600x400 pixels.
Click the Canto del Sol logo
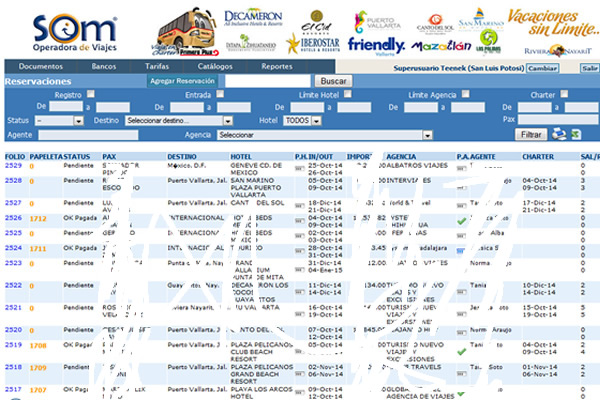pos(435,23)
